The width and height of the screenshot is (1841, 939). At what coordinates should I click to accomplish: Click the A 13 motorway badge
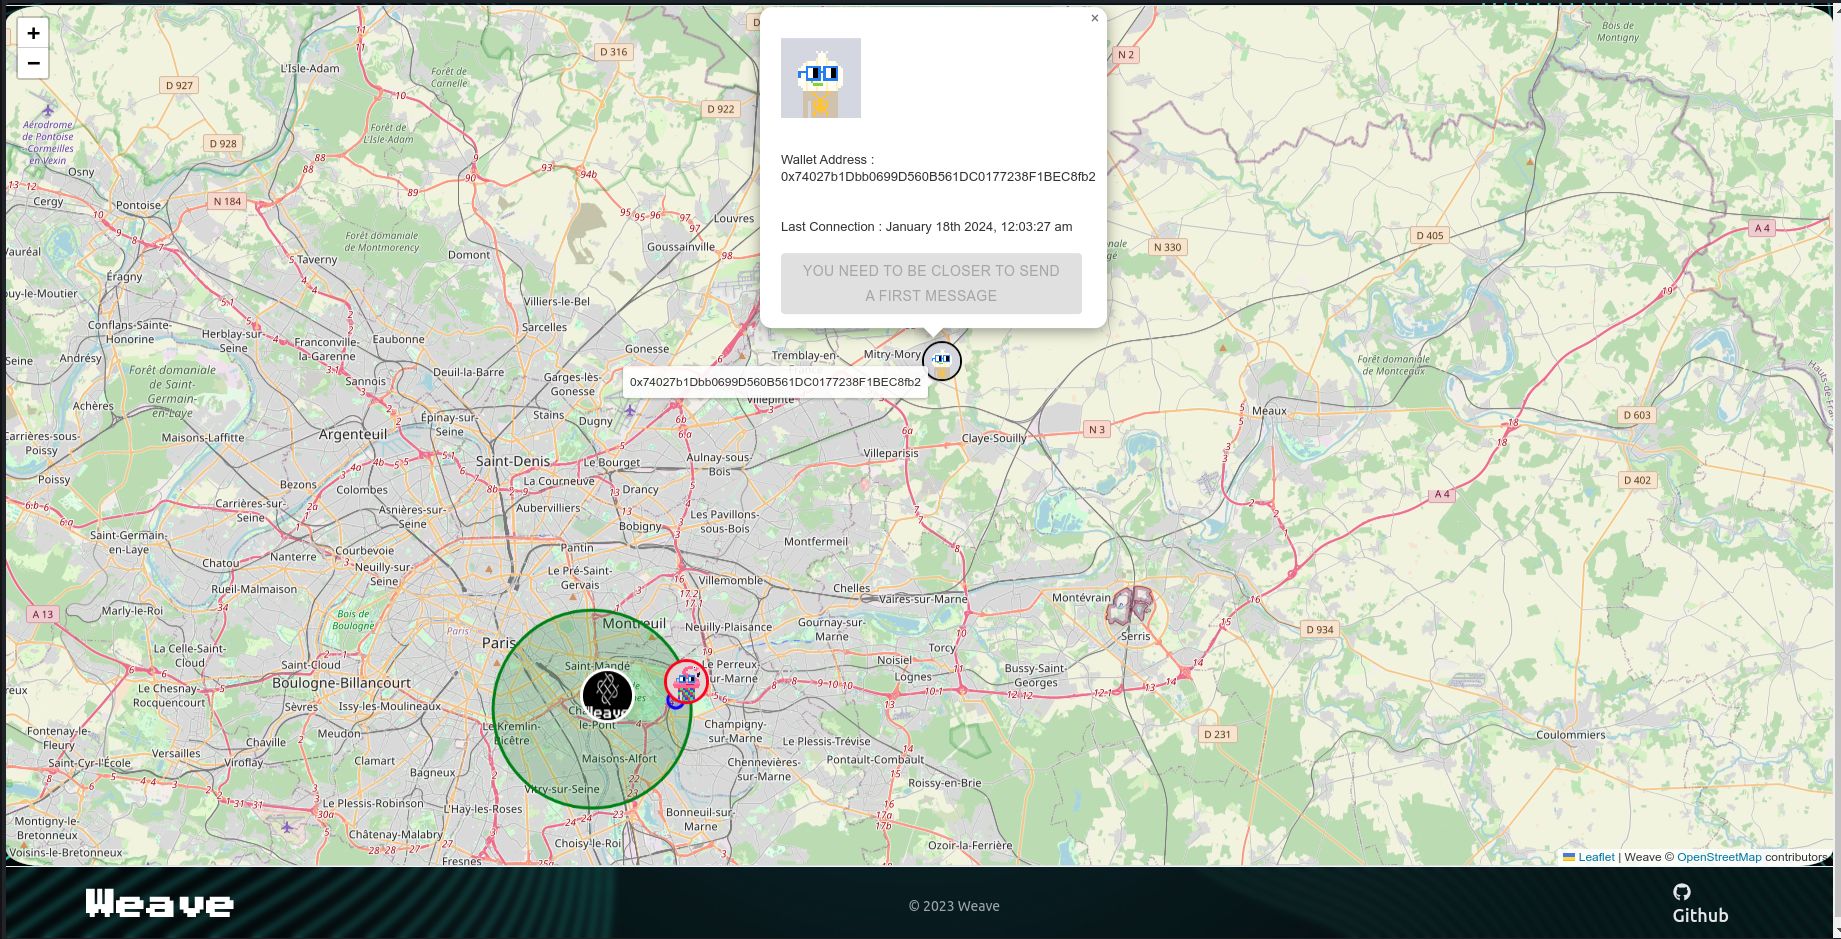pyautogui.click(x=42, y=614)
